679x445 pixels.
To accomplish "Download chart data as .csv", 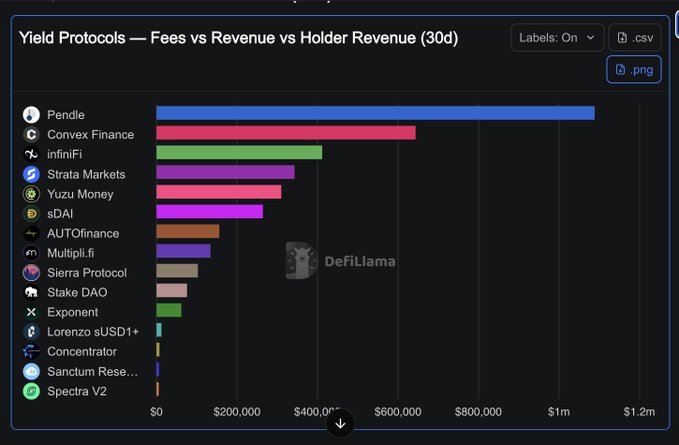I will coord(635,38).
